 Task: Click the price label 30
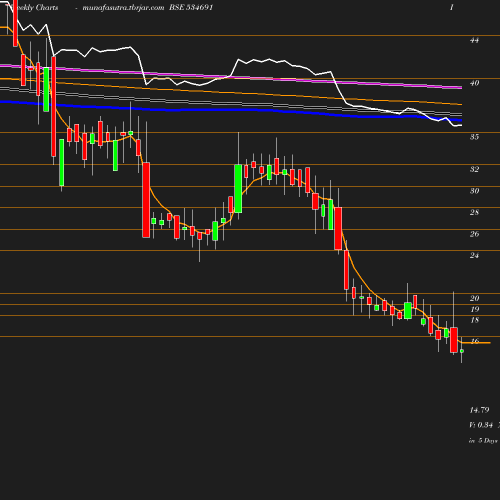(474, 191)
